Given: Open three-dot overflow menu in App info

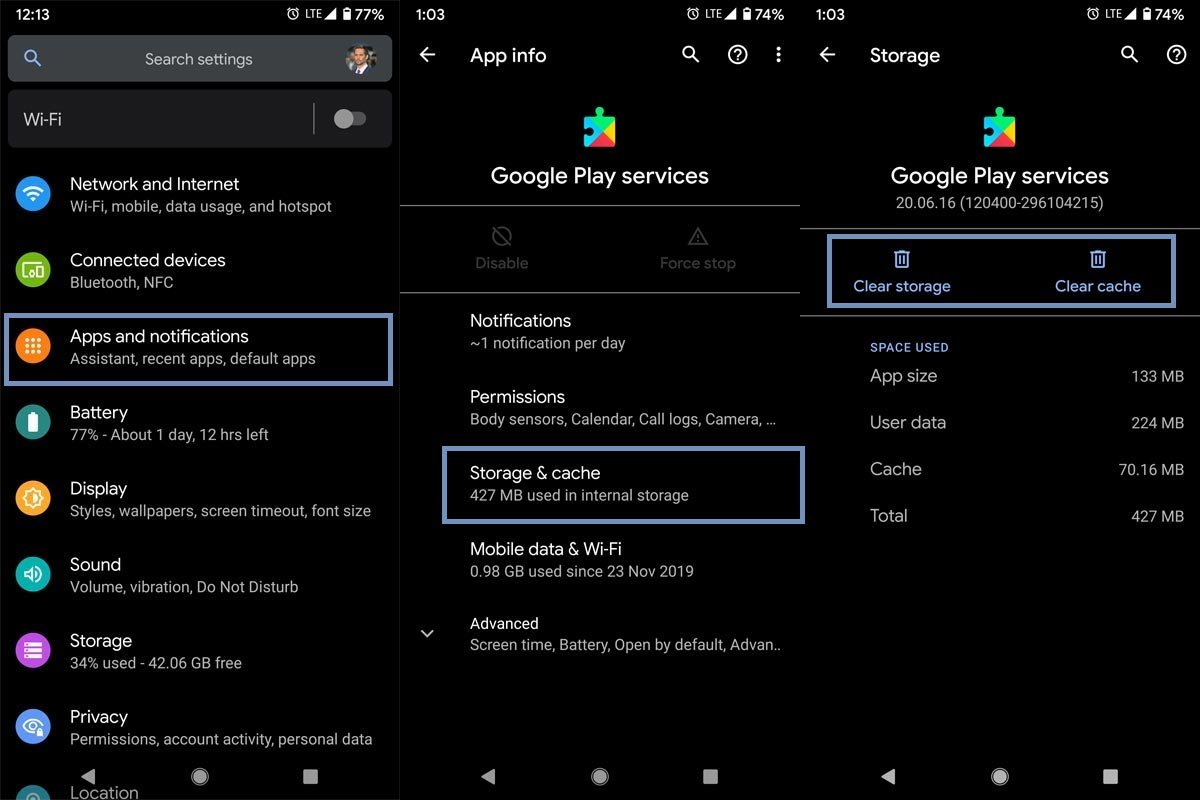Looking at the screenshot, I should (x=778, y=55).
